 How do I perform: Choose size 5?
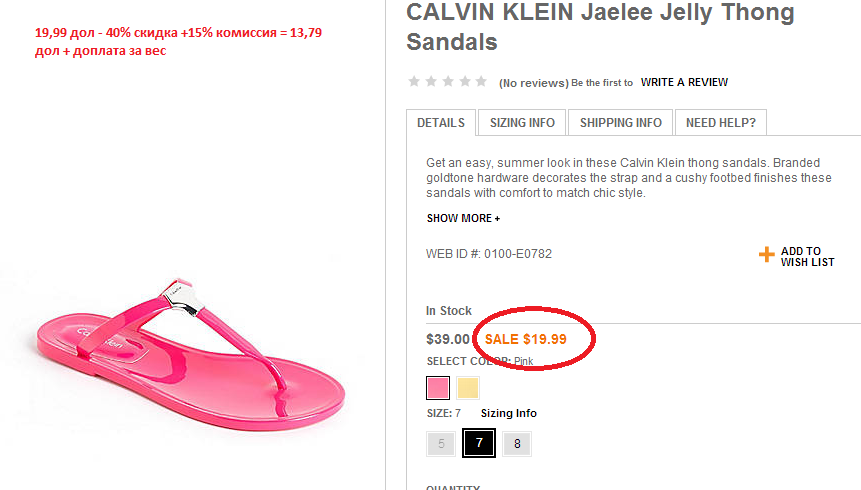(441, 443)
